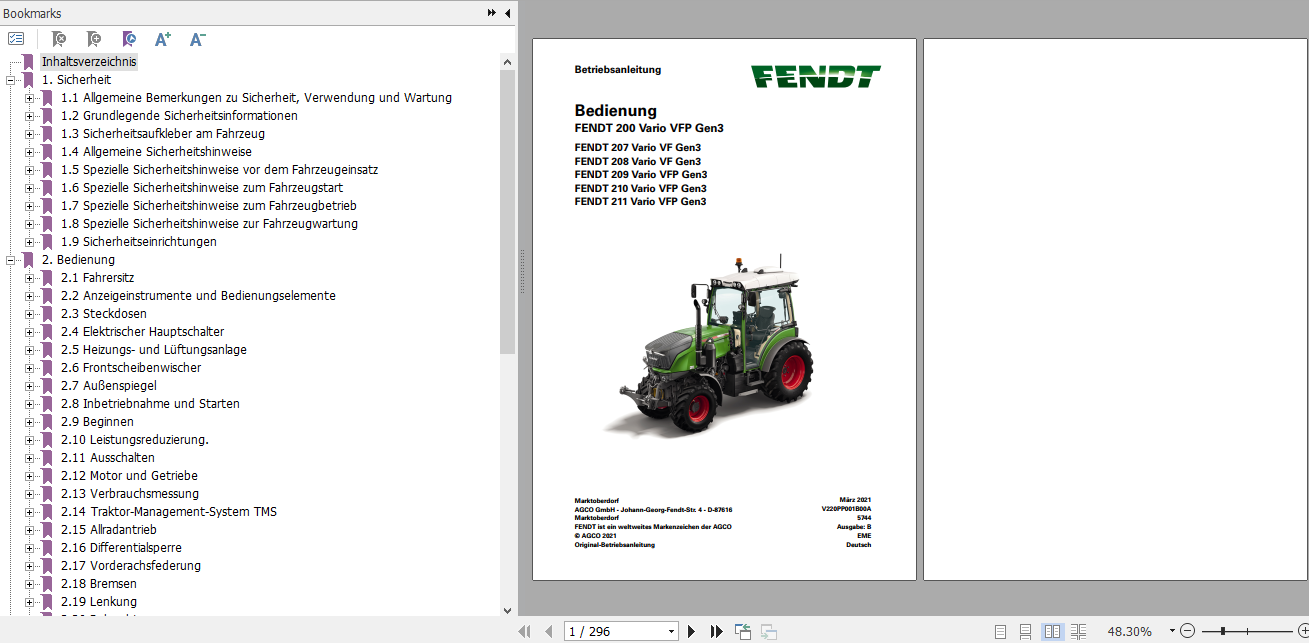Select continuous page layout view
The width and height of the screenshot is (1309, 643).
pyautogui.click(x=1025, y=631)
